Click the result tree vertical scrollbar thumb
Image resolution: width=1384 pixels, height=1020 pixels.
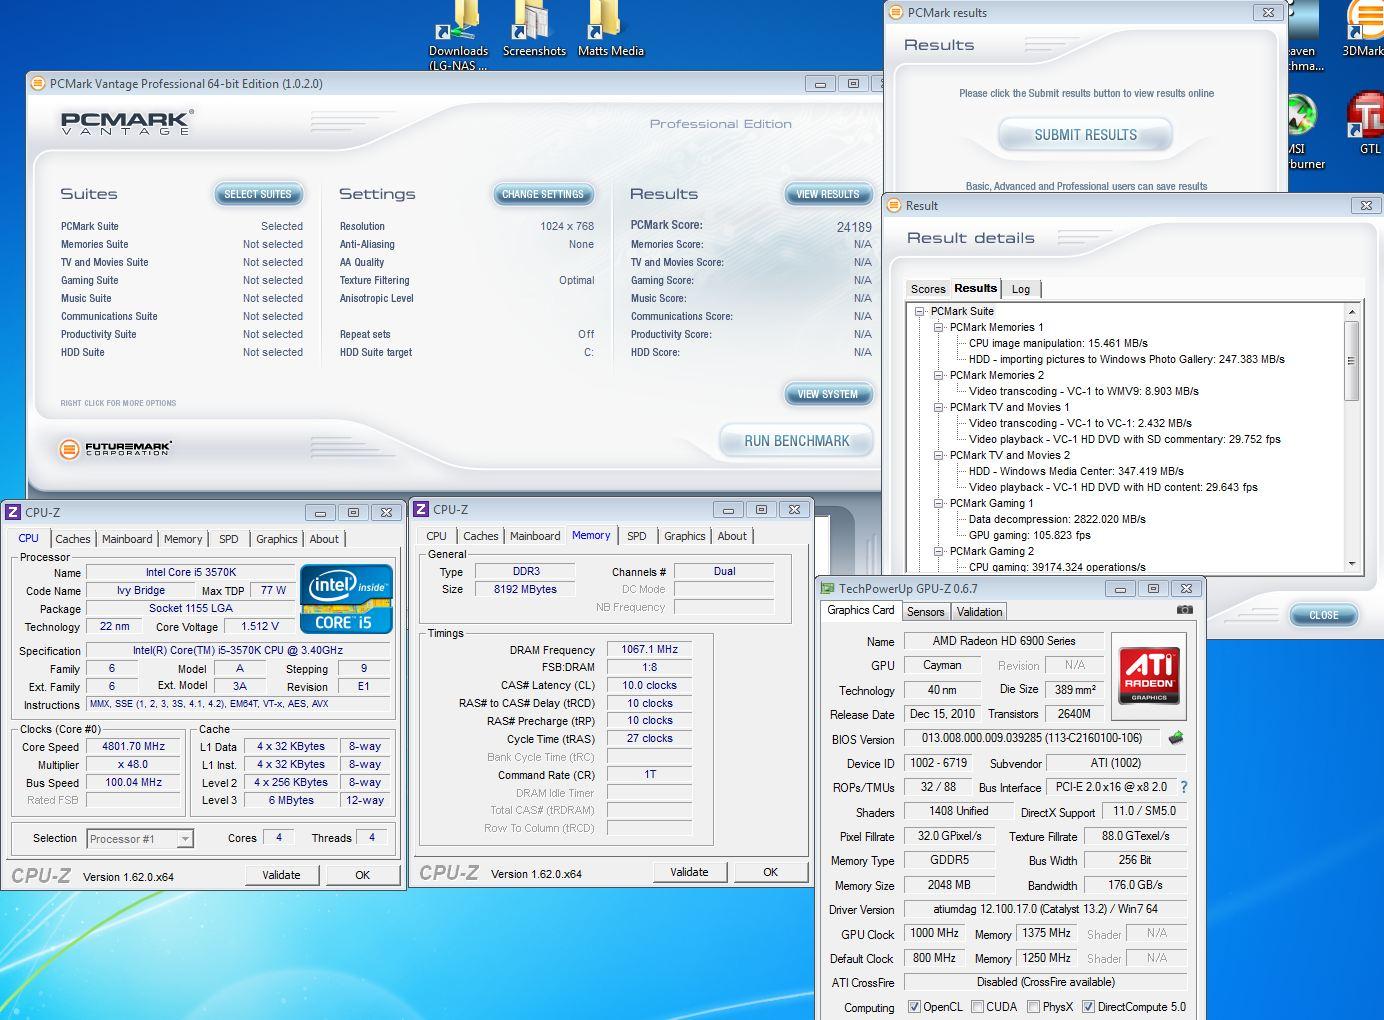pos(1352,361)
